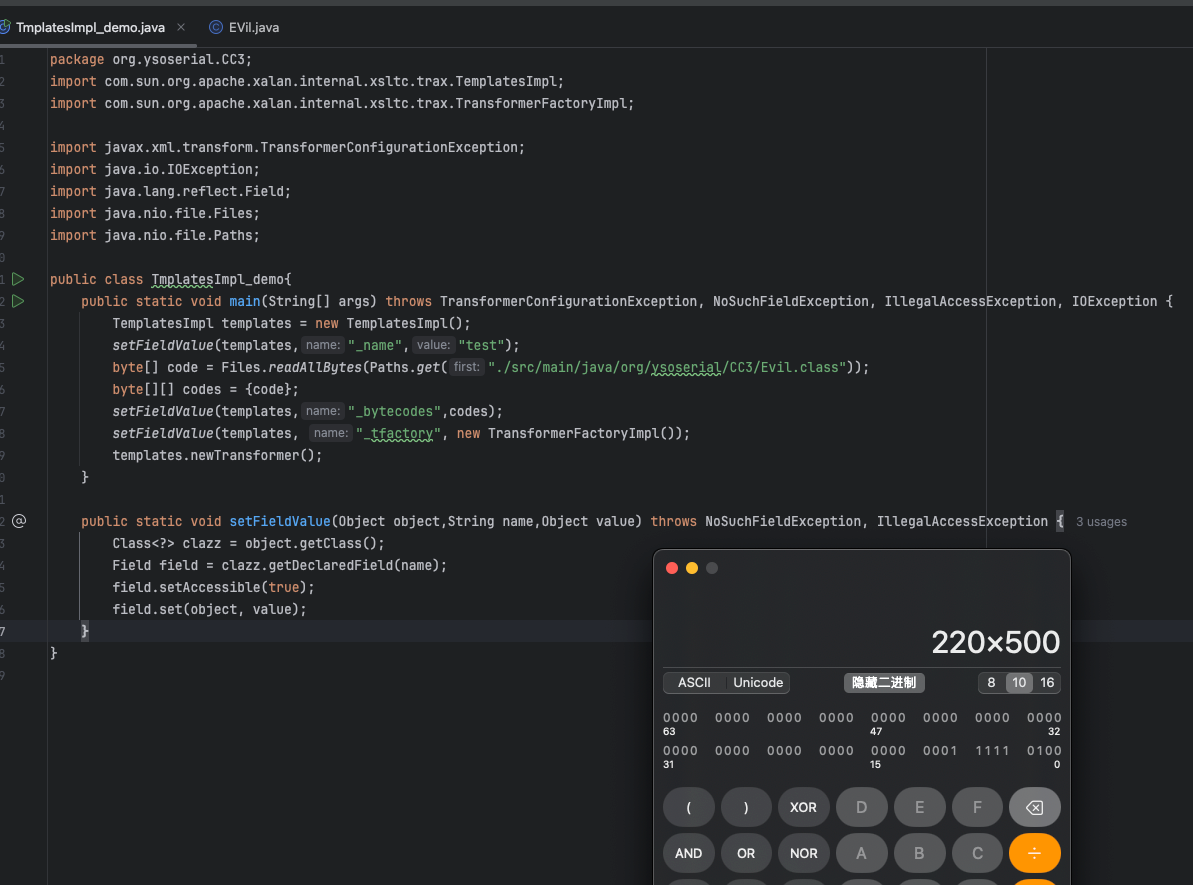Click the 'name:' hint before "_name"
The image size is (1193, 885).
(x=323, y=345)
